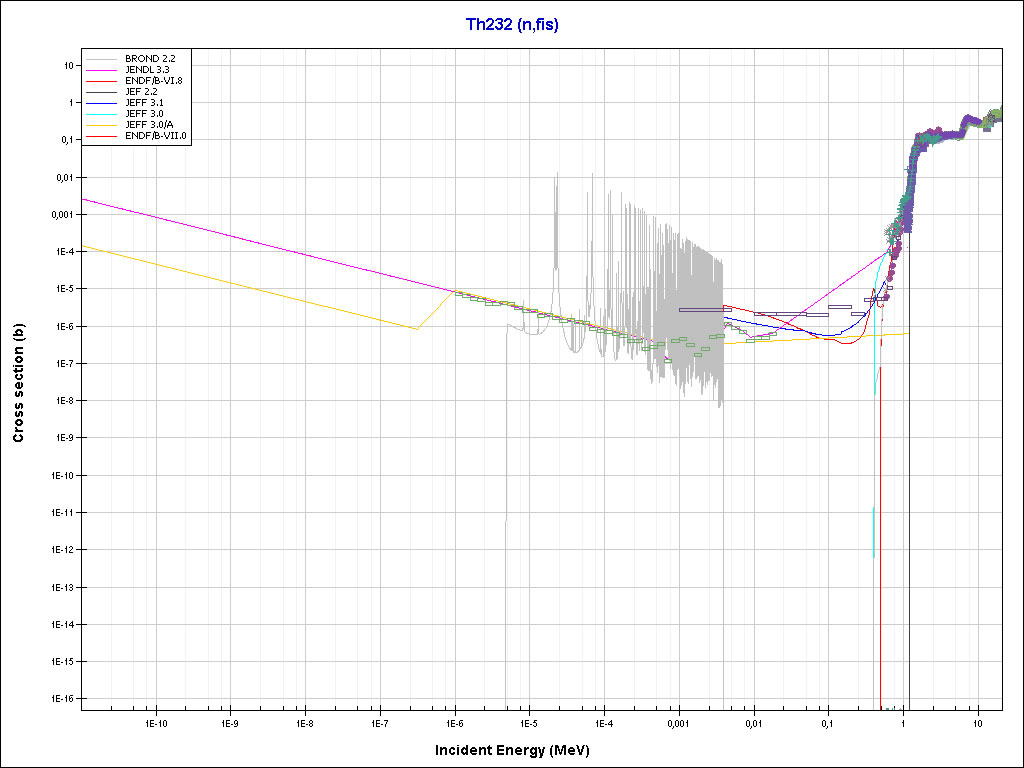1024x768 pixels.
Task: Click the BROND 2.2 legend entry
Action: tap(146, 58)
